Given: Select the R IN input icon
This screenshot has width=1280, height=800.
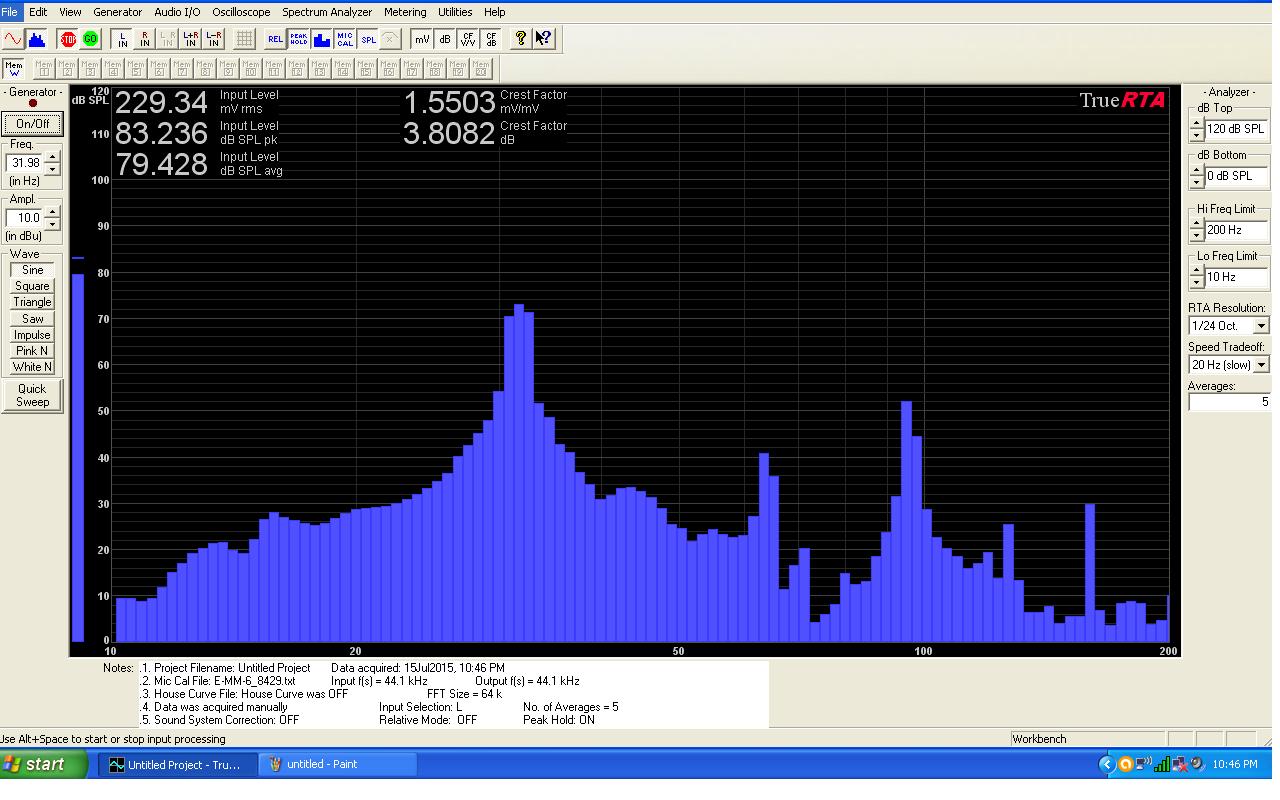Looking at the screenshot, I should [145, 39].
